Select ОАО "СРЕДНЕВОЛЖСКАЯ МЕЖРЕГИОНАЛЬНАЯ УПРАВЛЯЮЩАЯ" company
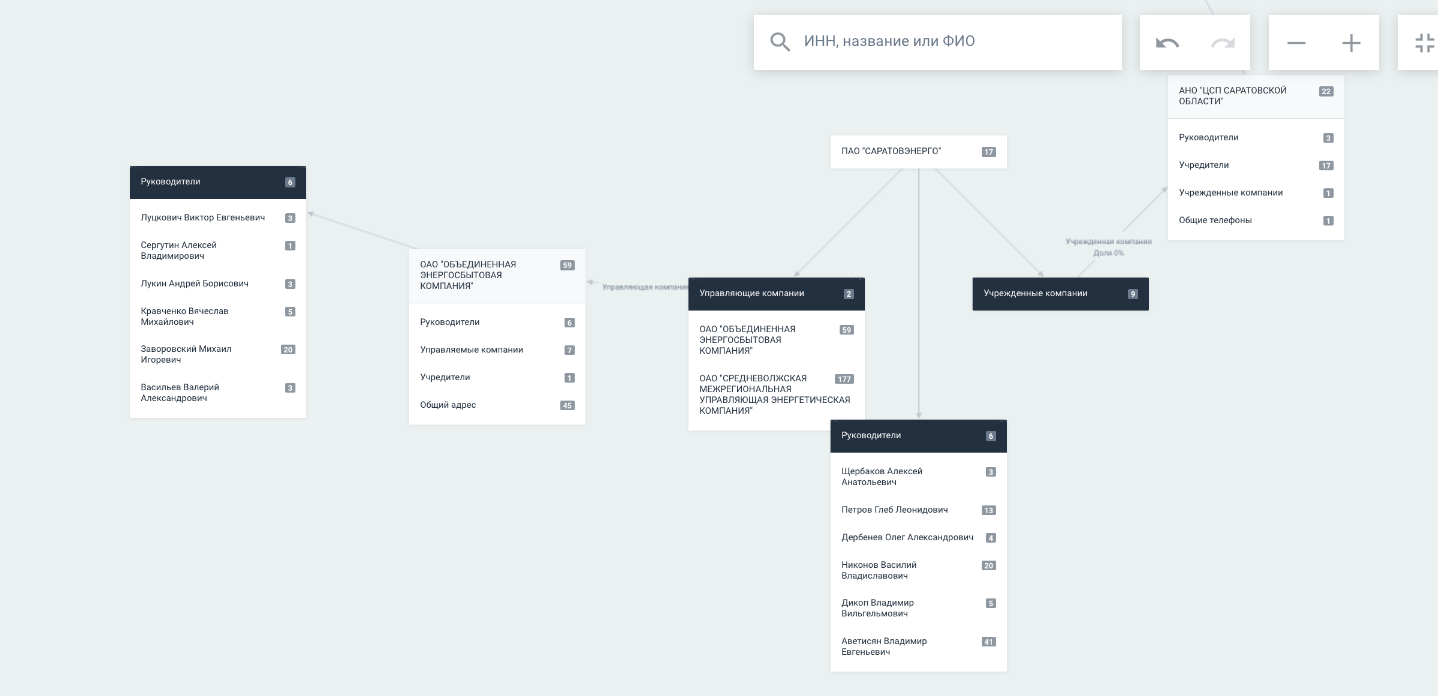This screenshot has height=696, width=1438. (x=776, y=395)
